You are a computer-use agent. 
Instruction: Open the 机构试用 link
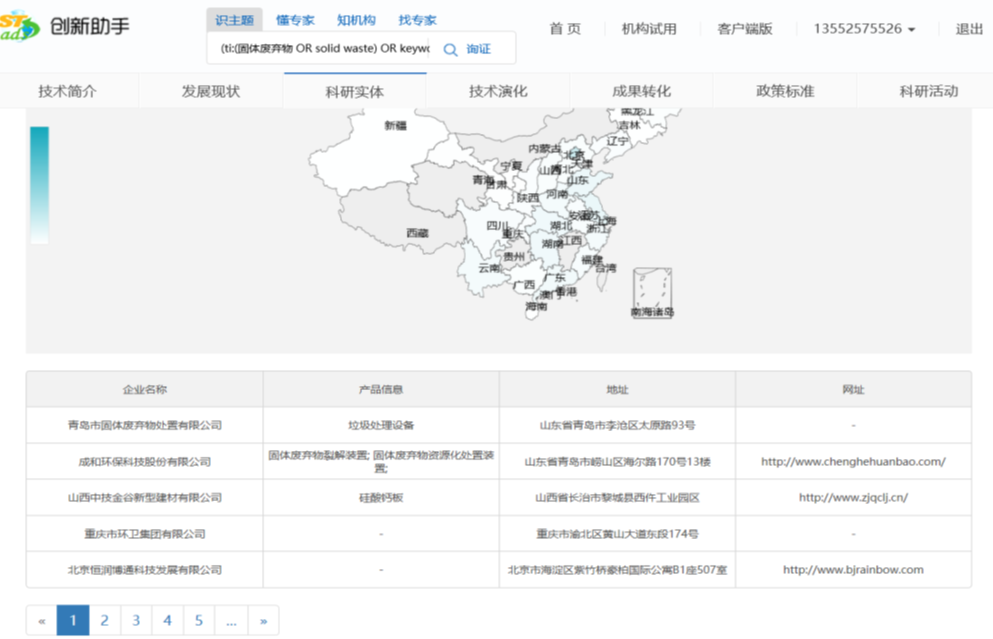click(648, 29)
